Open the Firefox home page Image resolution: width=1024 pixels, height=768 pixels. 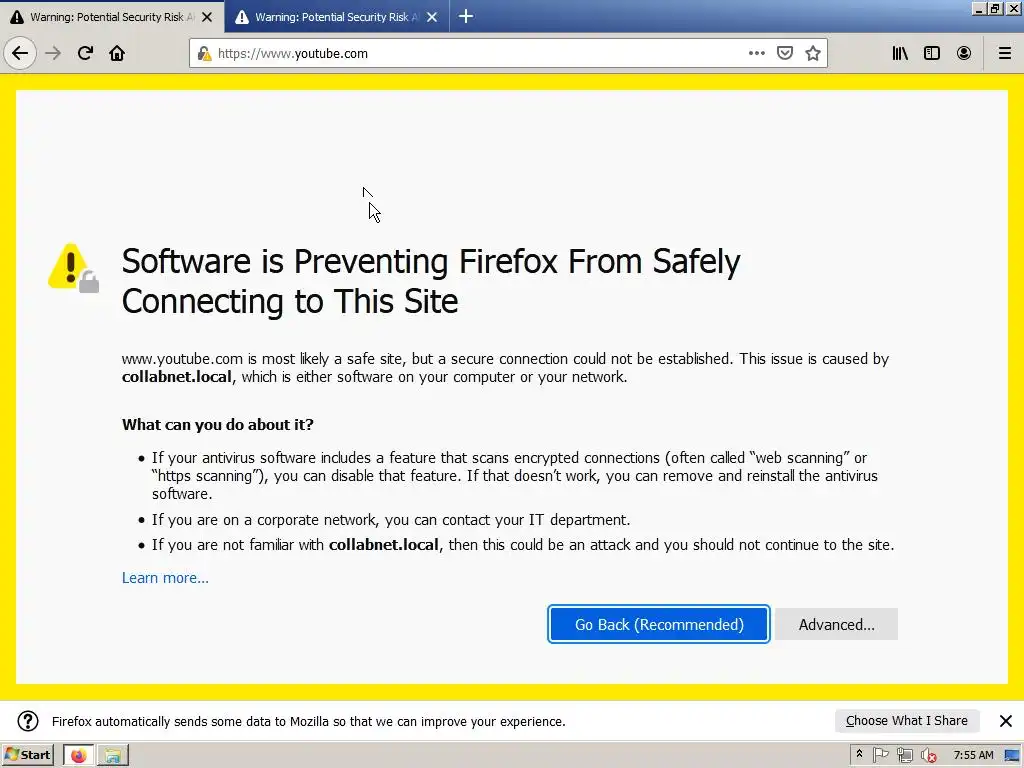coord(117,53)
